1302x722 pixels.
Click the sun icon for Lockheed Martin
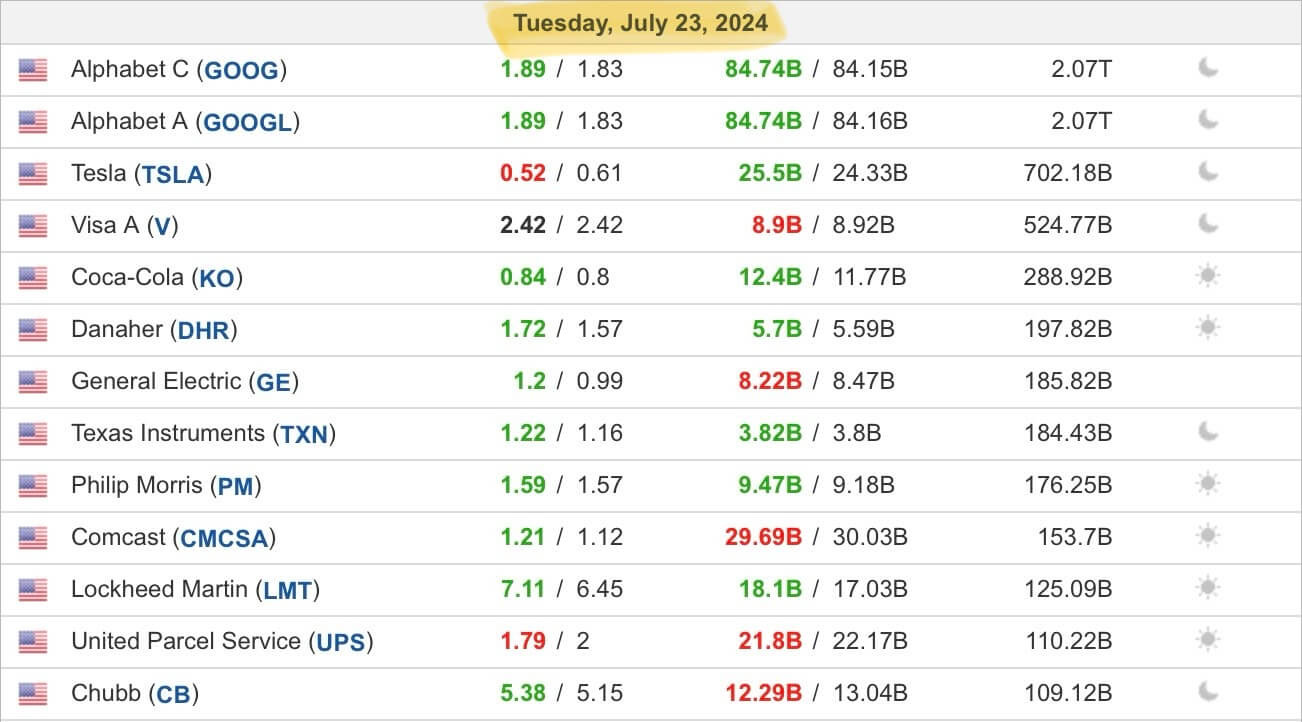click(1208, 588)
